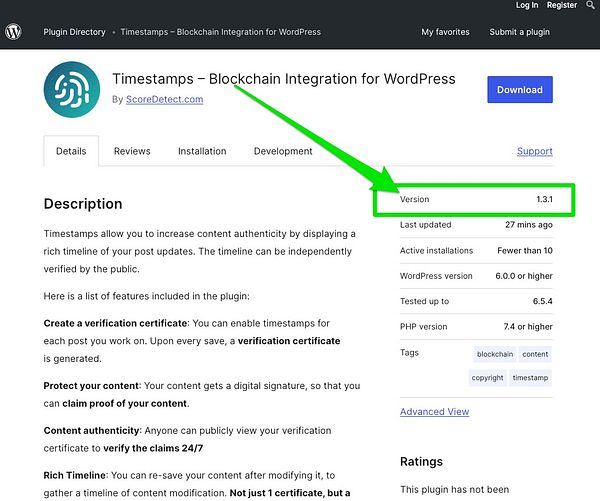
Task: Click '27 mins ago' value
Action: 529,225
